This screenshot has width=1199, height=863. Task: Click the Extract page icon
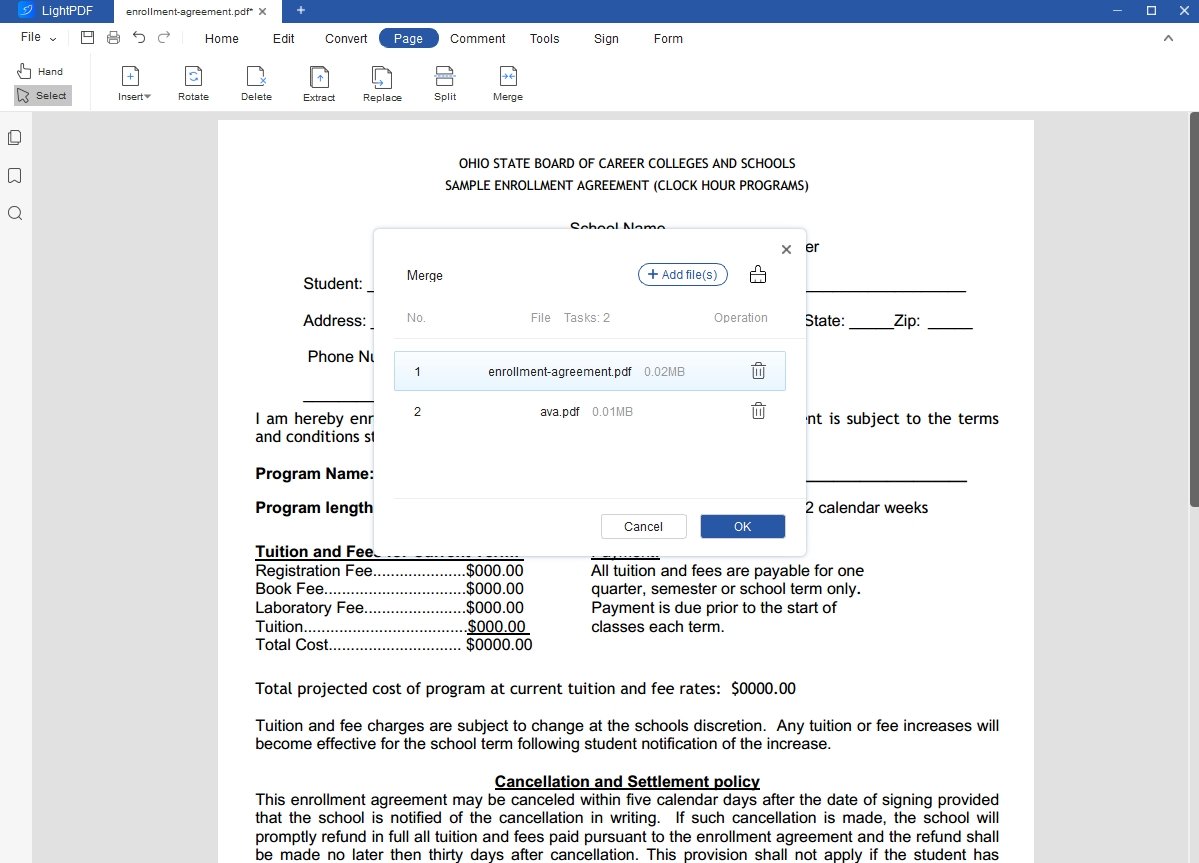coord(319,78)
